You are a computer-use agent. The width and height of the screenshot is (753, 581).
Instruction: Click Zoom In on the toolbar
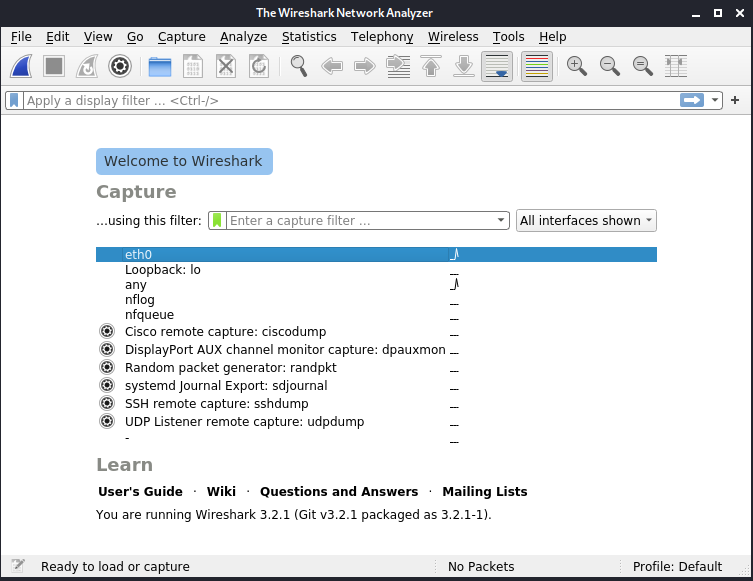tap(576, 66)
